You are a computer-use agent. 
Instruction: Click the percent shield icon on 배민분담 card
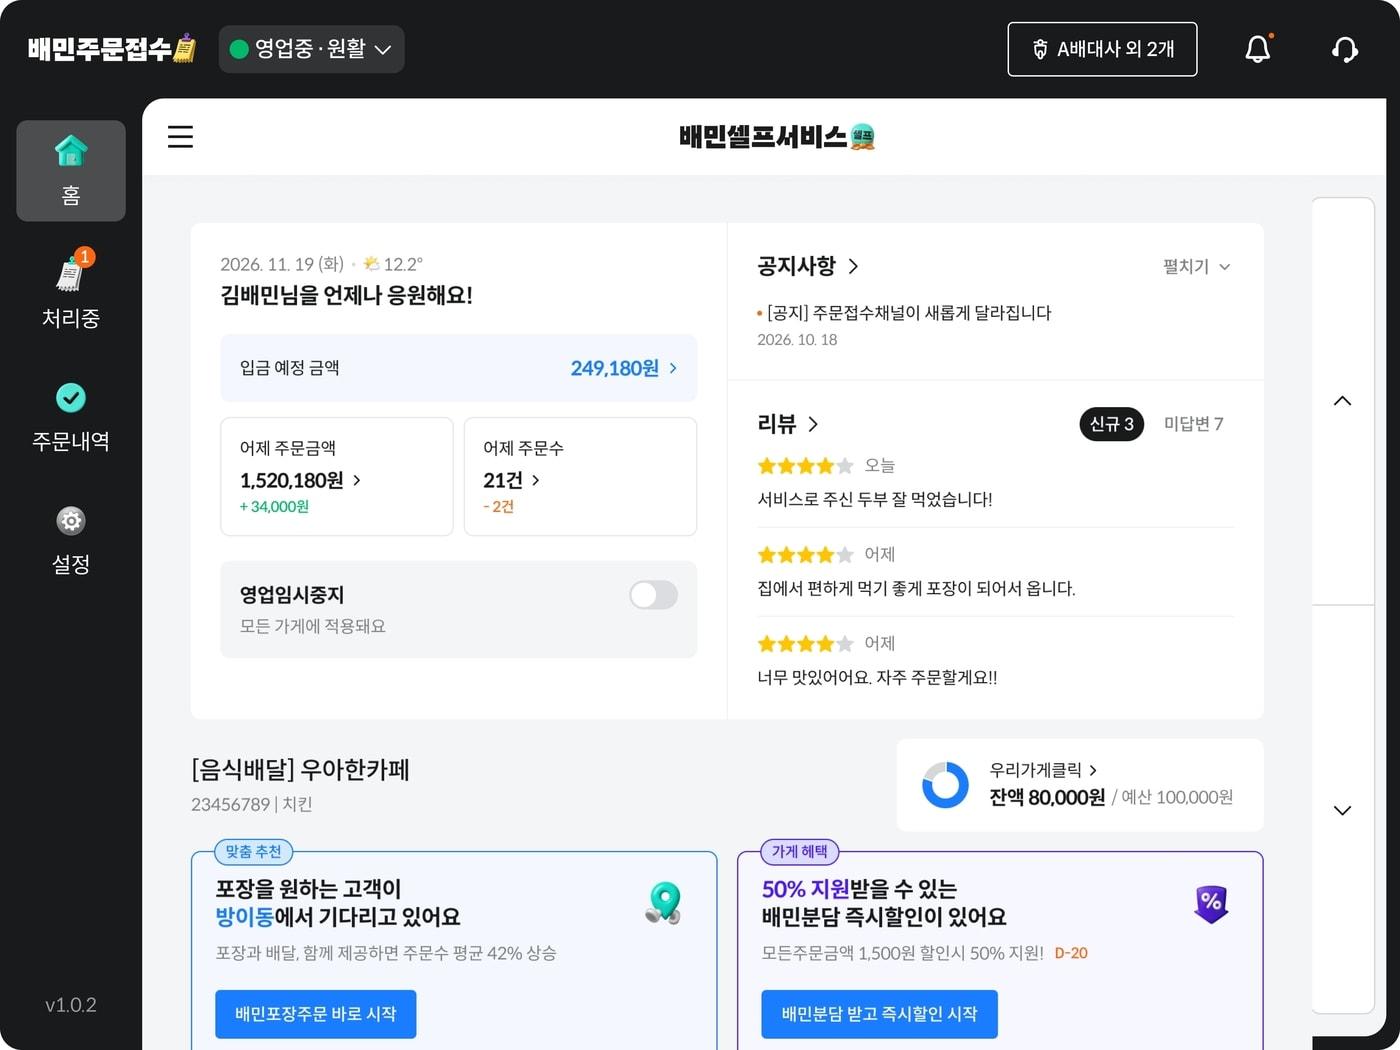click(1211, 903)
